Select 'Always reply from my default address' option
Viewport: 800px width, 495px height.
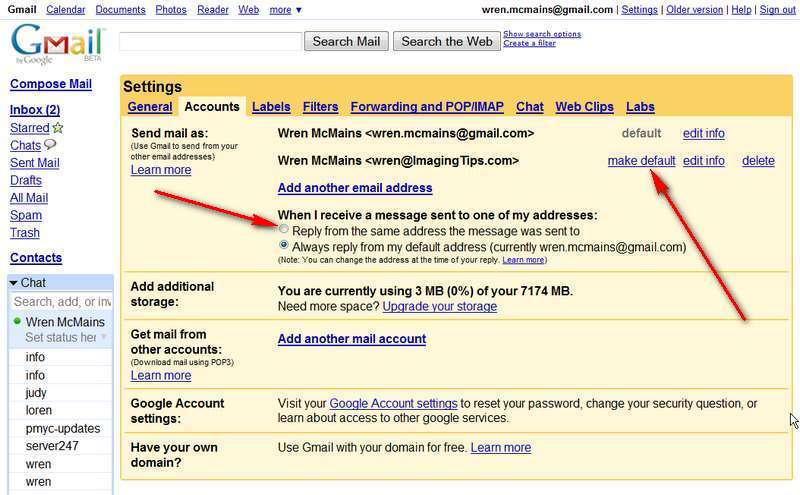pyautogui.click(x=284, y=245)
